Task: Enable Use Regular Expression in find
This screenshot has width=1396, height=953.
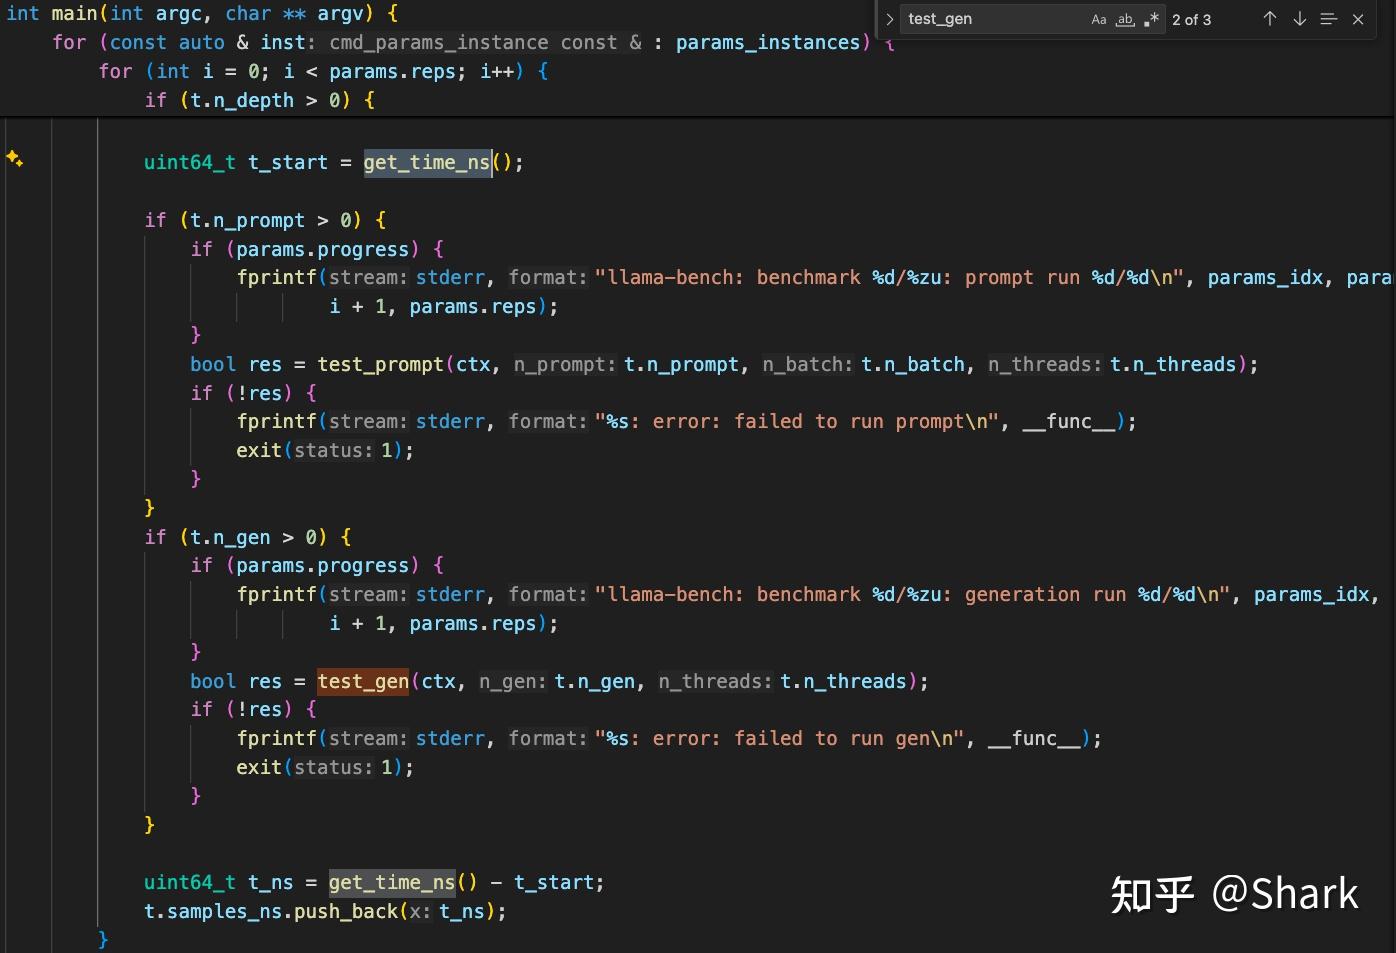Action: [1151, 19]
